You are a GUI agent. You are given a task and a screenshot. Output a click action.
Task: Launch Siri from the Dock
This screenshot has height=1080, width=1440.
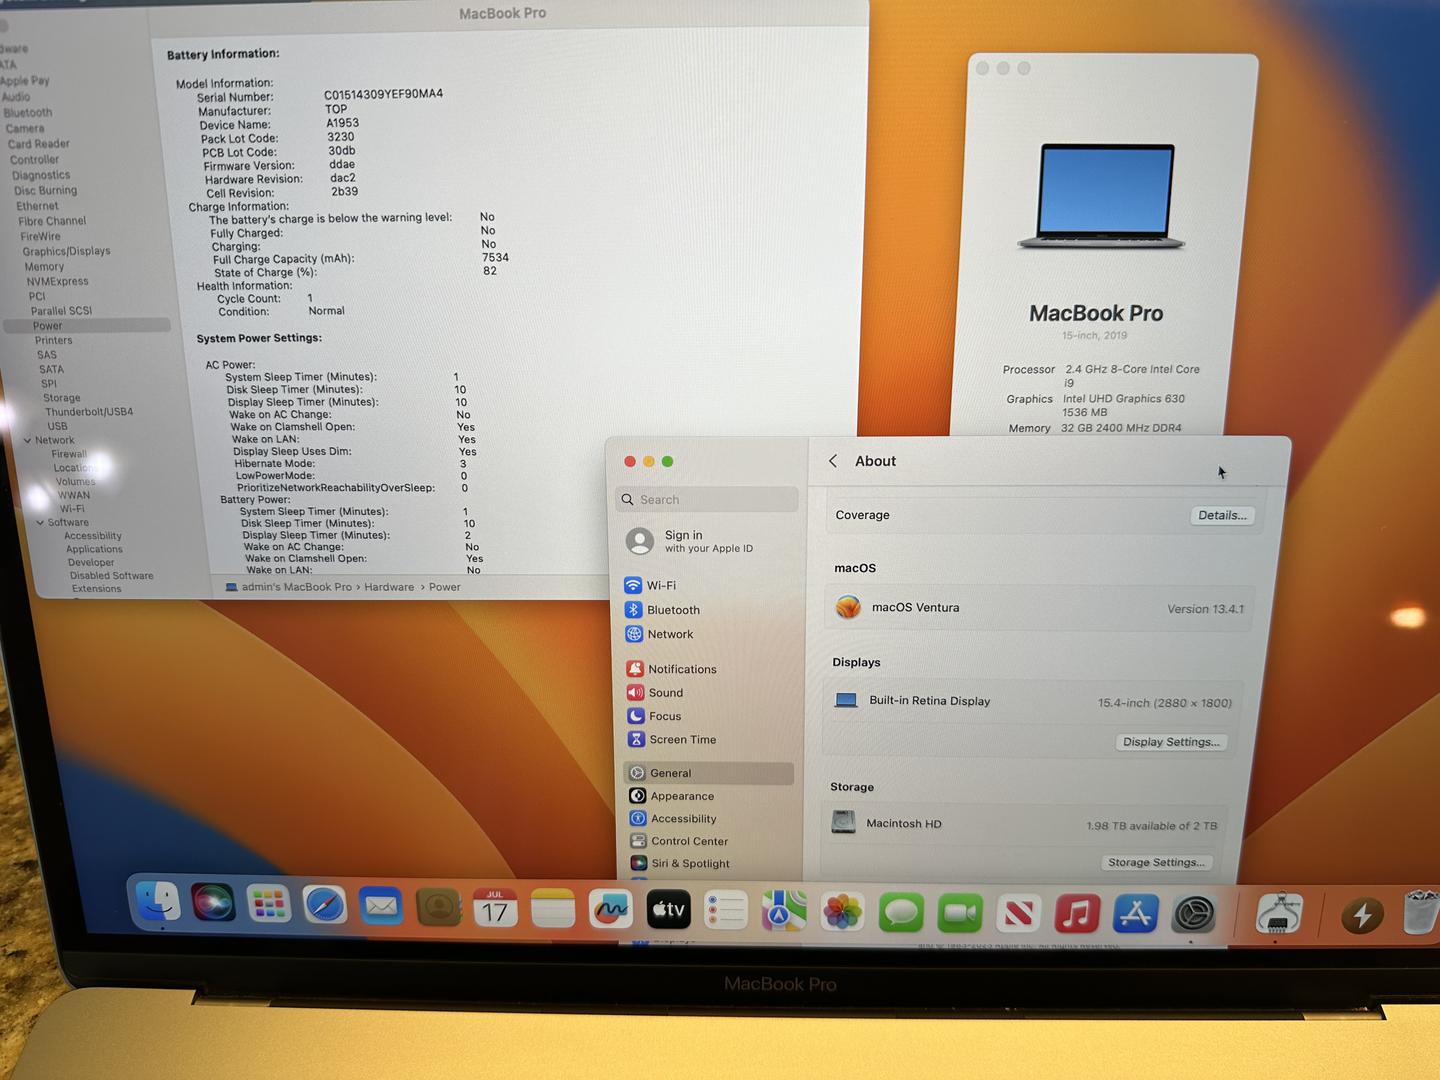click(212, 905)
